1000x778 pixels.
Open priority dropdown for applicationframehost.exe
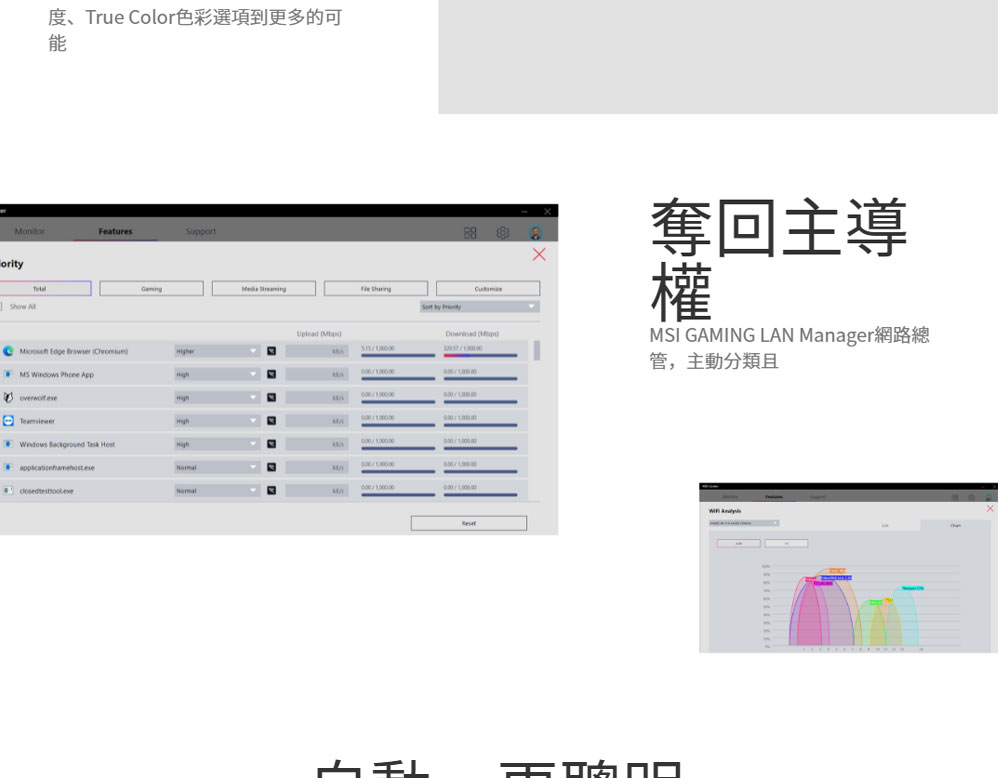(x=217, y=467)
